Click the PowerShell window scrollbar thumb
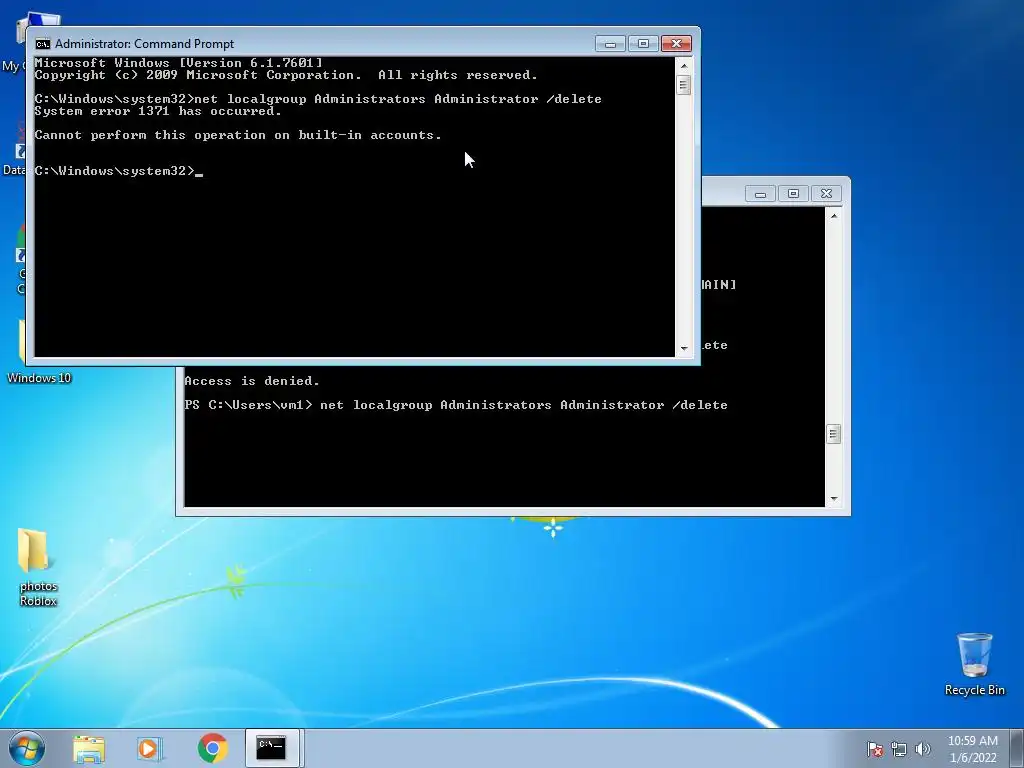The width and height of the screenshot is (1024, 768). point(833,434)
